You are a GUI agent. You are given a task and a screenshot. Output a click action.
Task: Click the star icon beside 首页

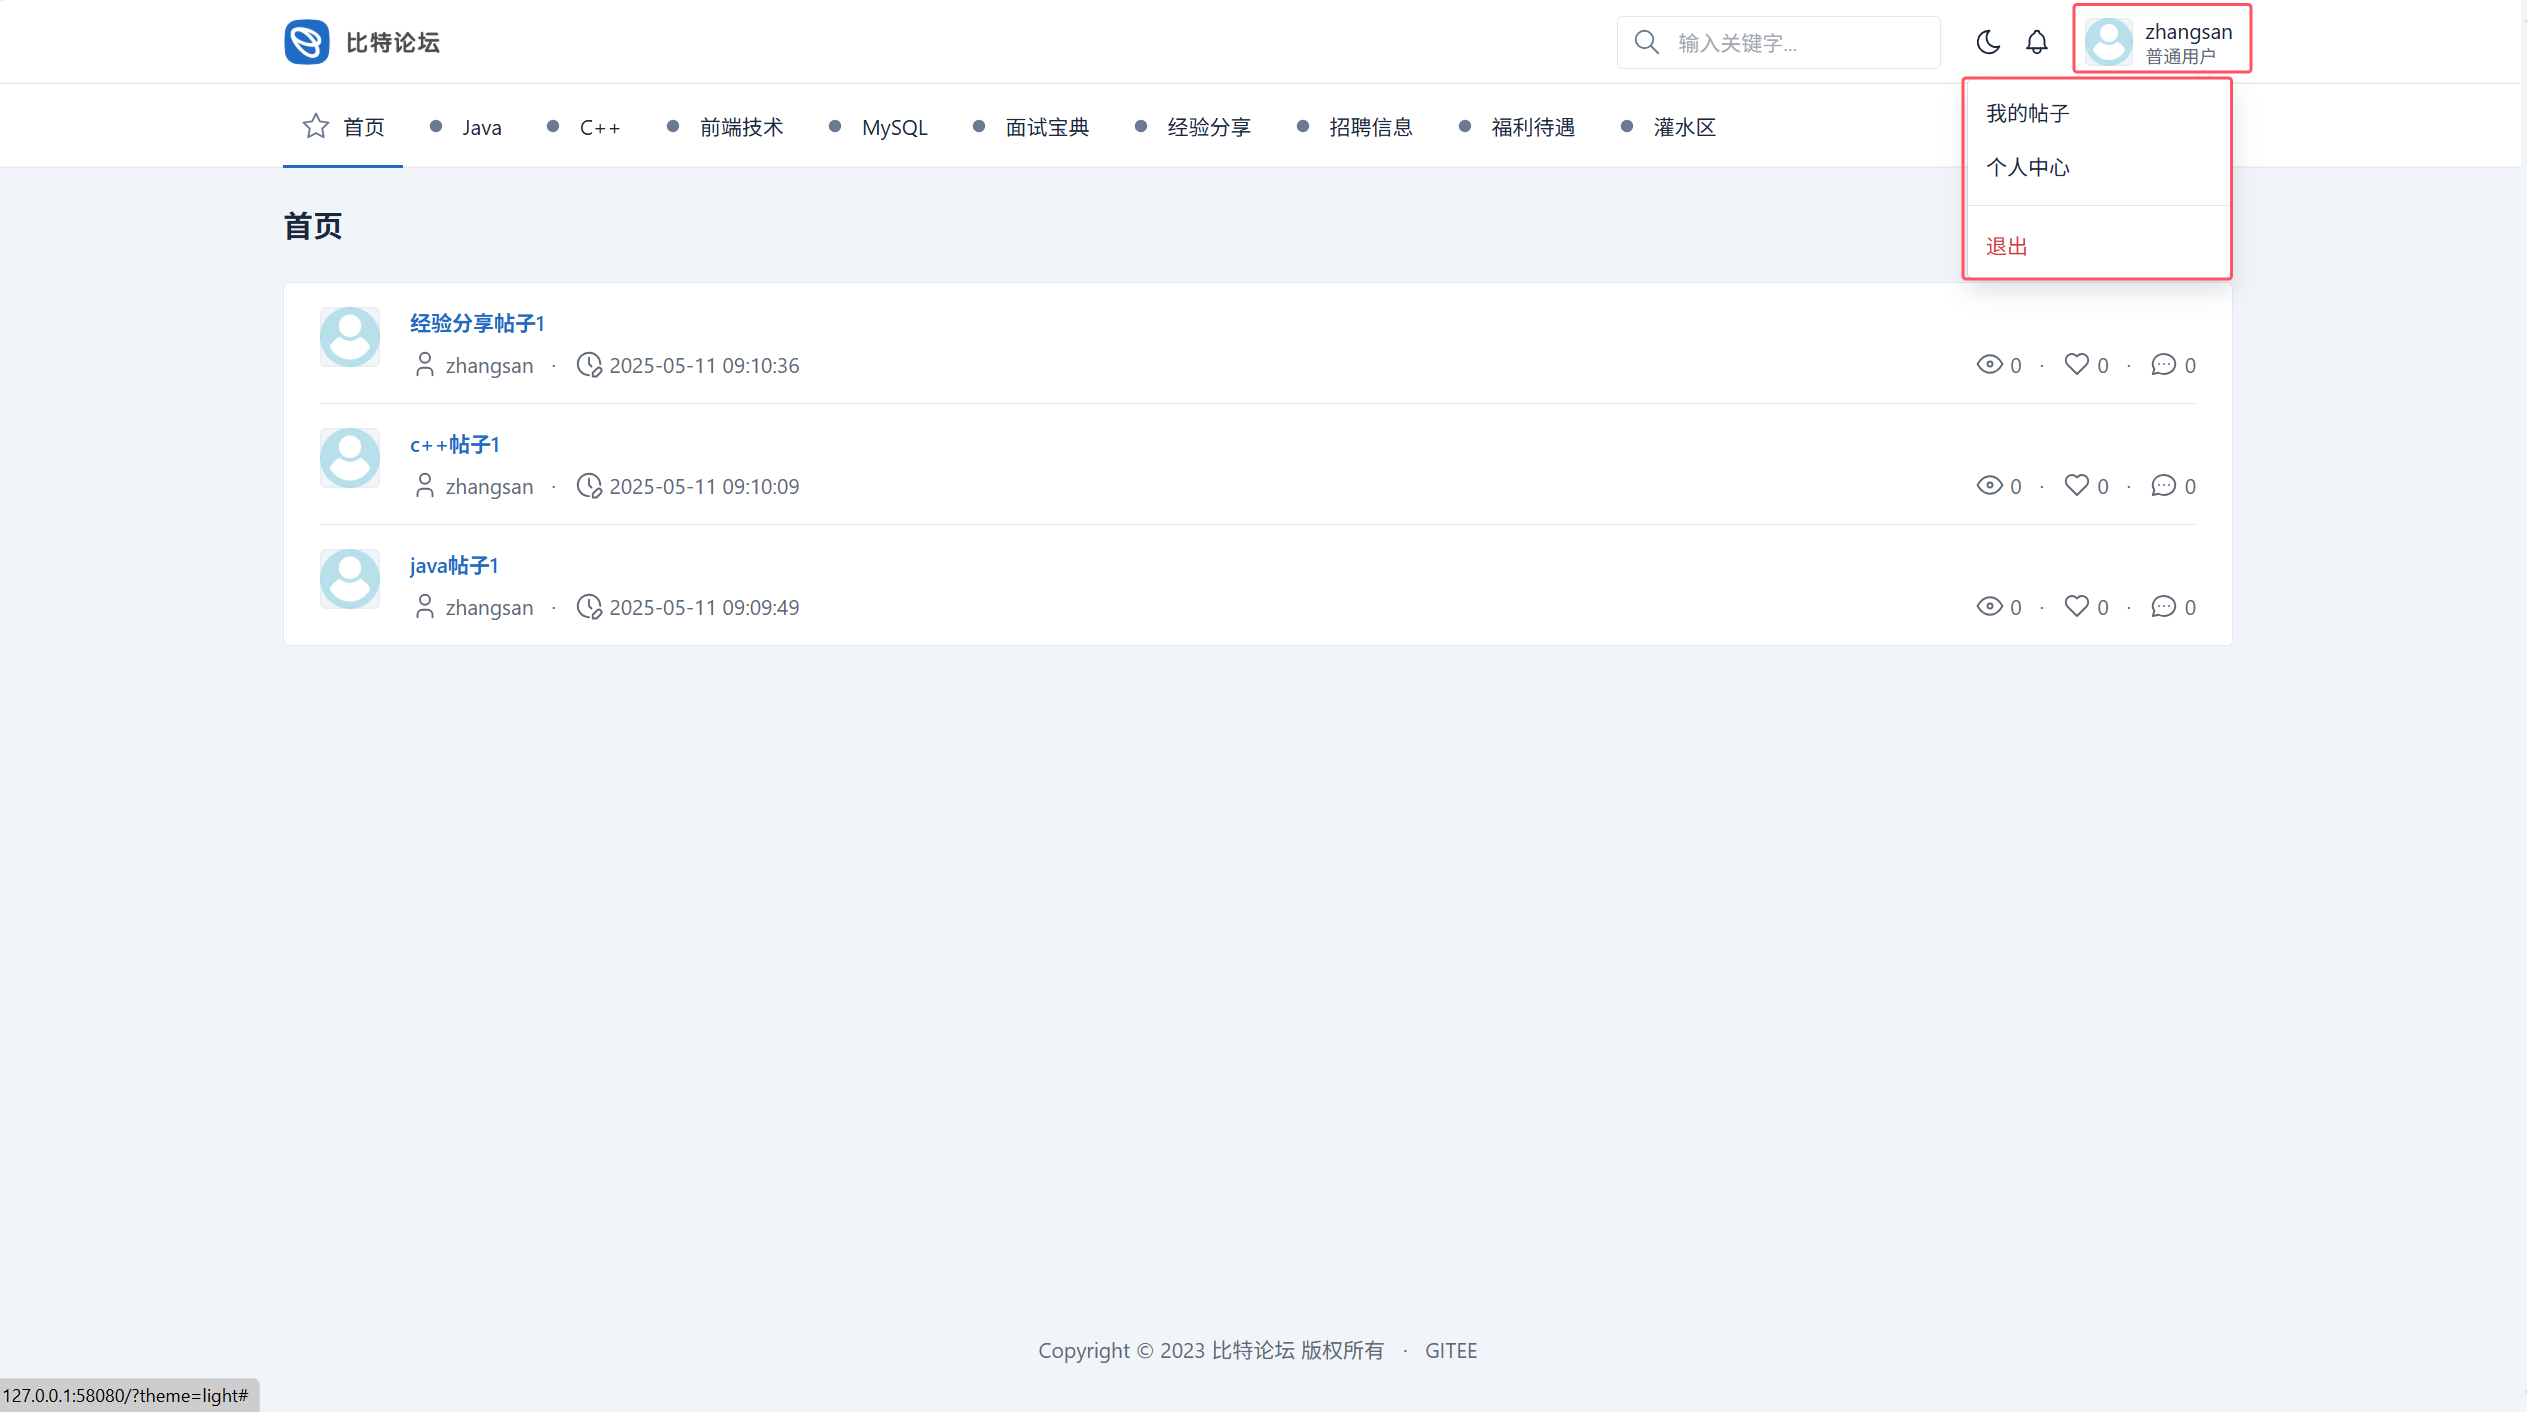[316, 126]
